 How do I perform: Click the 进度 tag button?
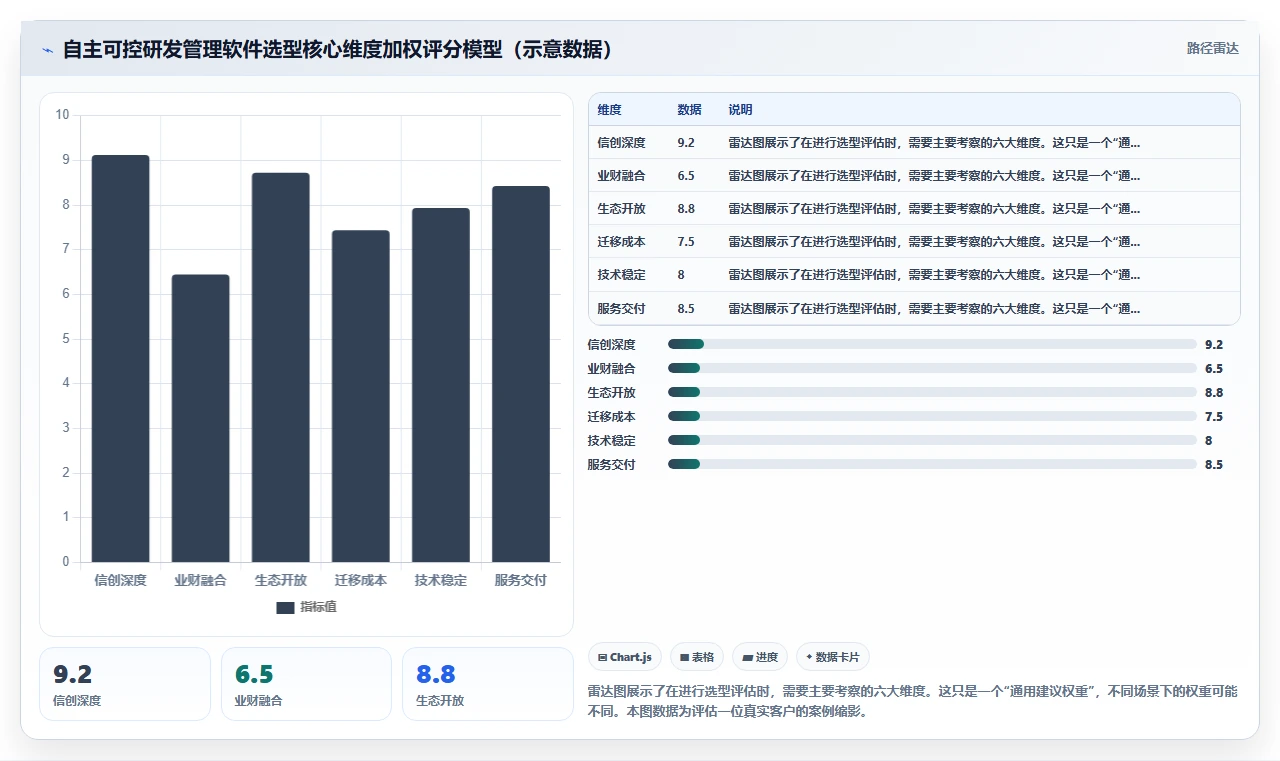tap(760, 657)
